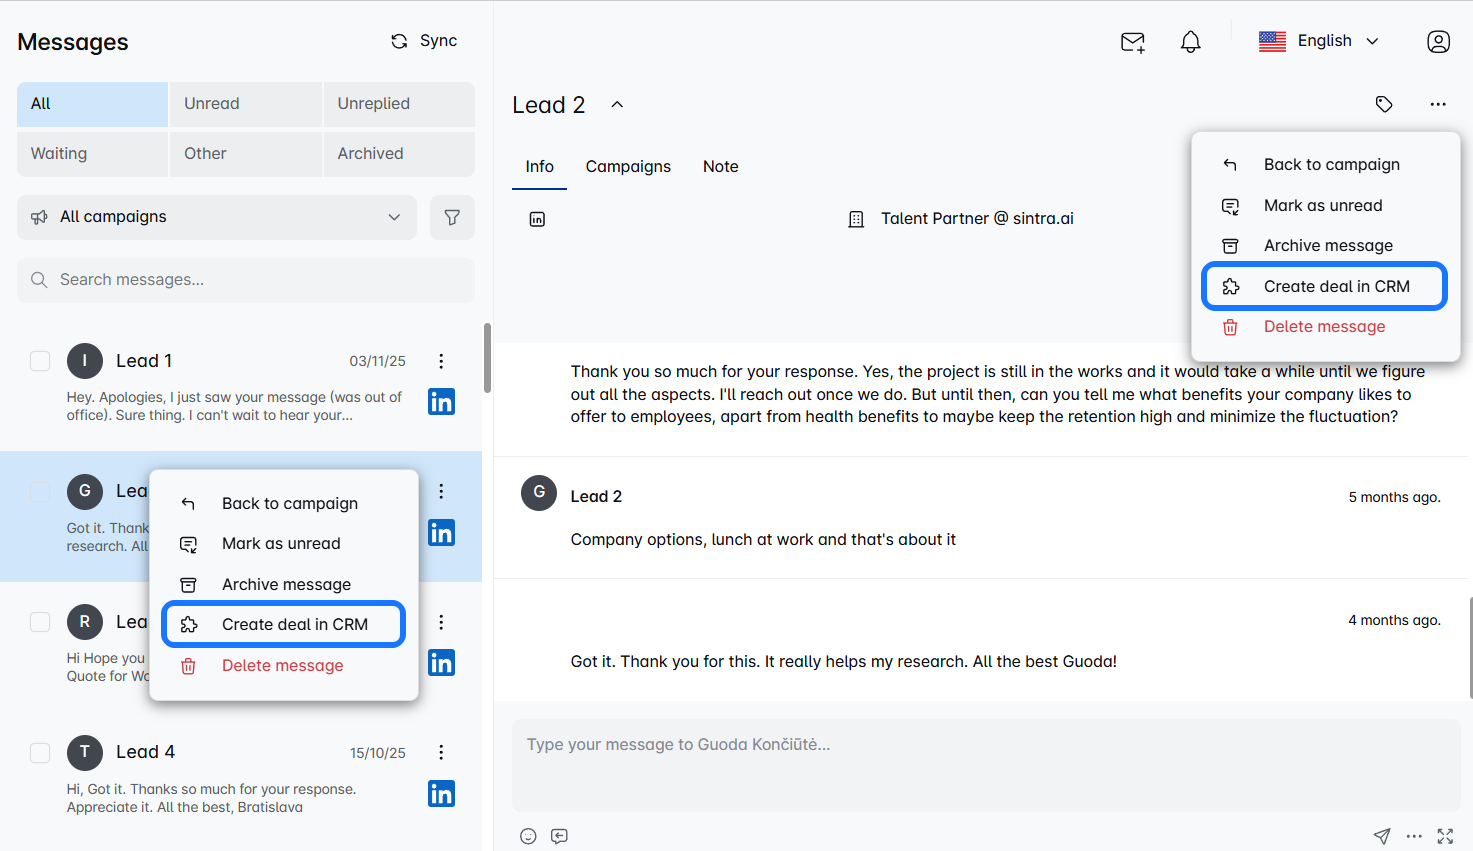
Task: Click the tag icon for Lead 2
Action: [1384, 104]
